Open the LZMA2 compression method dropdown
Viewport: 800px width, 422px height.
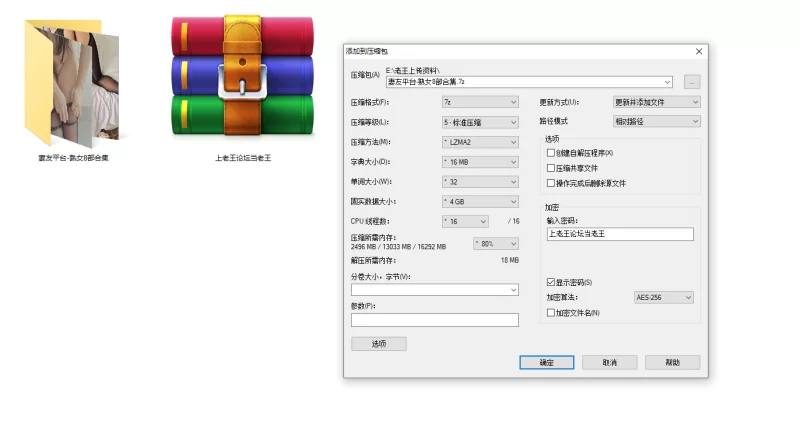(x=480, y=142)
